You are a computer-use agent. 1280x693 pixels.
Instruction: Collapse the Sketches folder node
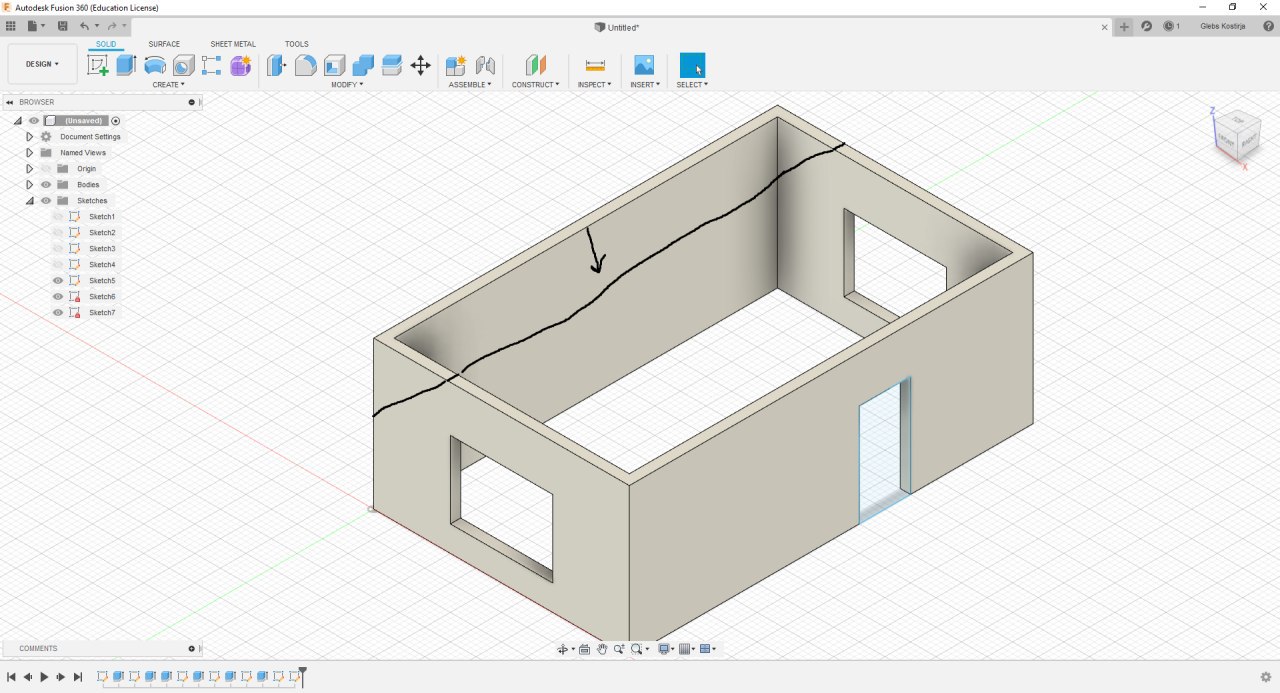click(x=30, y=200)
